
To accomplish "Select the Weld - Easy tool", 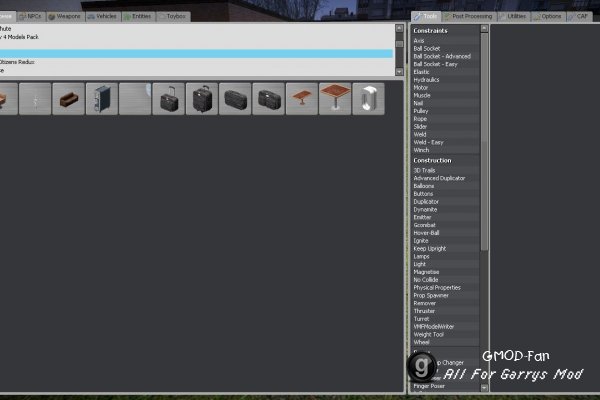I will click(x=445, y=142).
